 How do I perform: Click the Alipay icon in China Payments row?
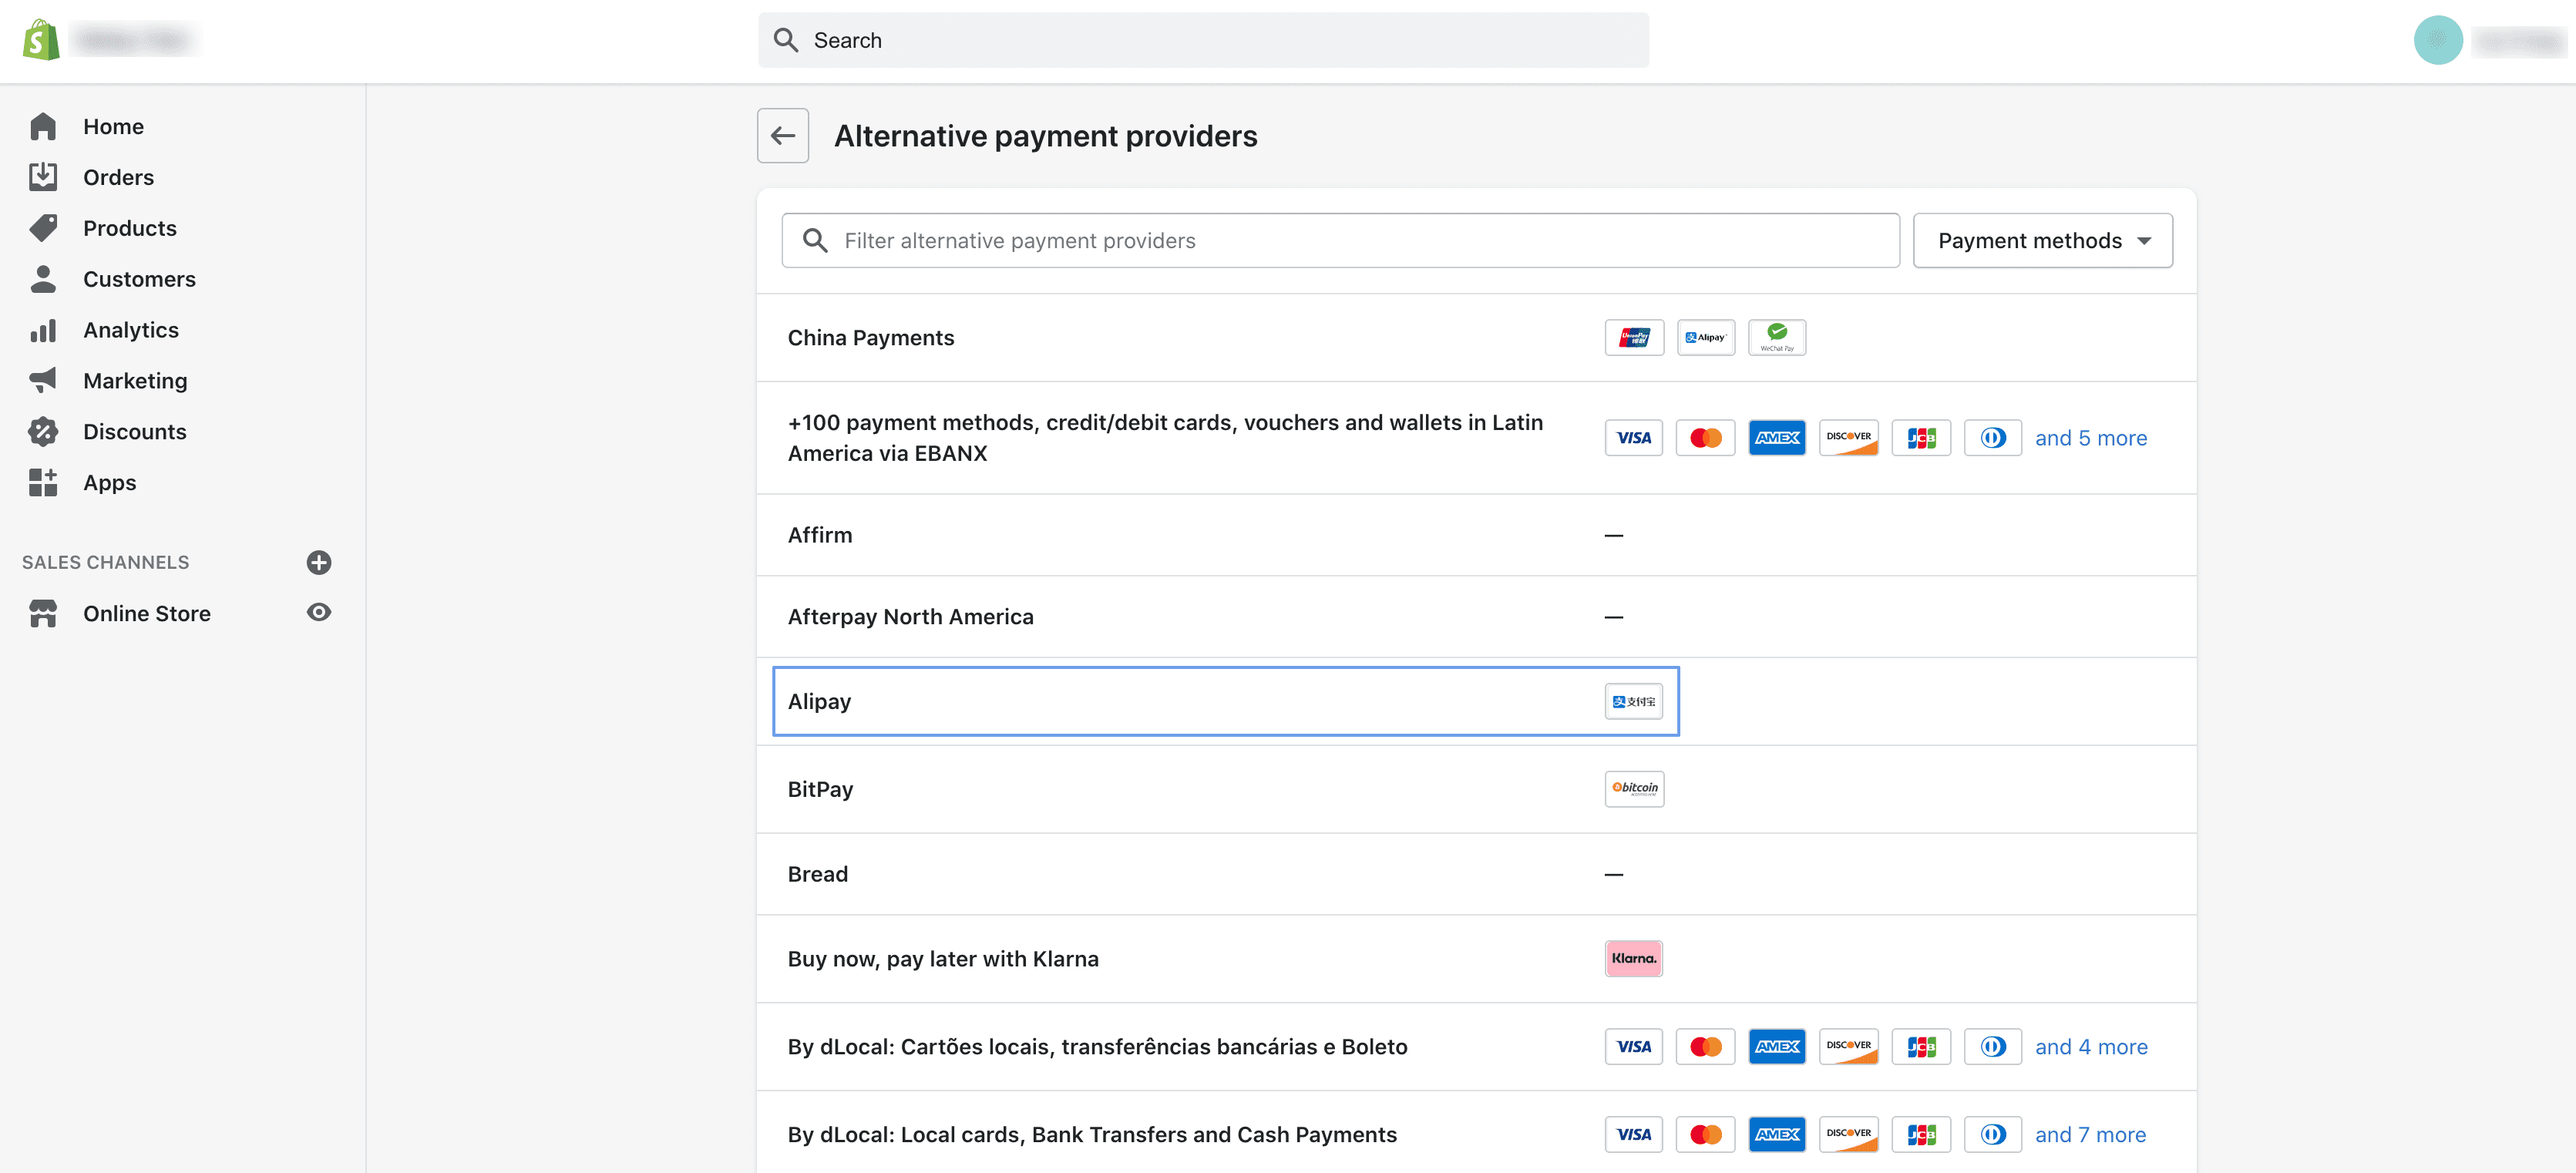click(1705, 338)
